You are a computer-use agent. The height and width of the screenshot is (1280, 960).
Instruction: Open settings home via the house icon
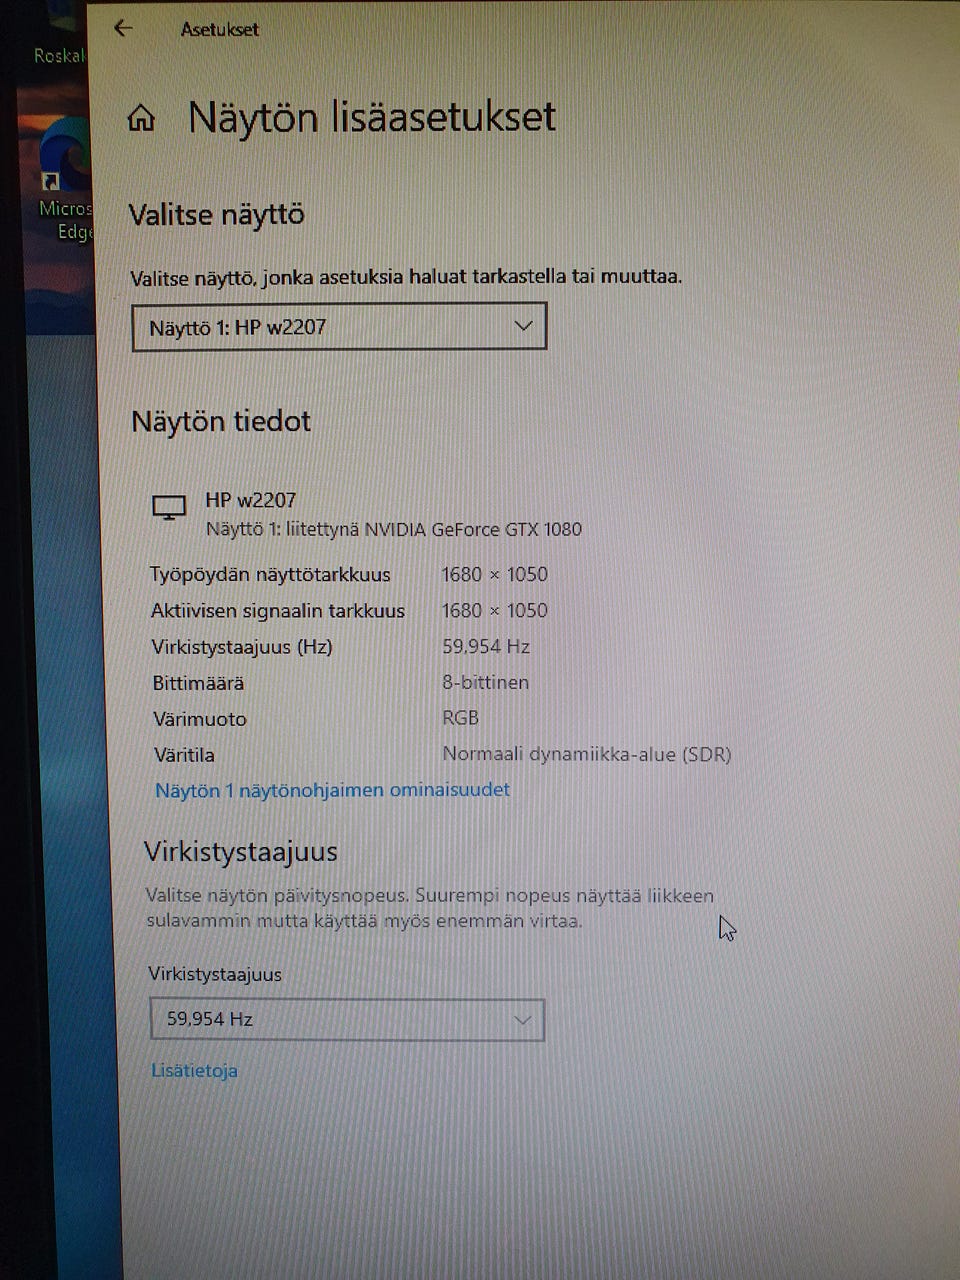click(x=142, y=119)
